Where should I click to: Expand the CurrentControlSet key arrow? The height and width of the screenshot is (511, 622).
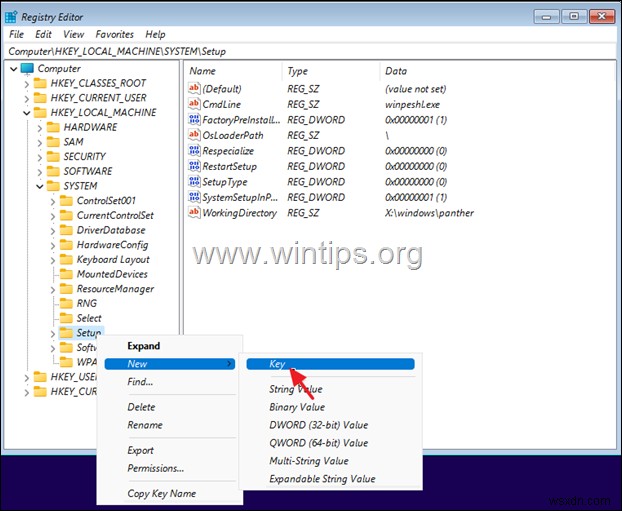tap(53, 216)
